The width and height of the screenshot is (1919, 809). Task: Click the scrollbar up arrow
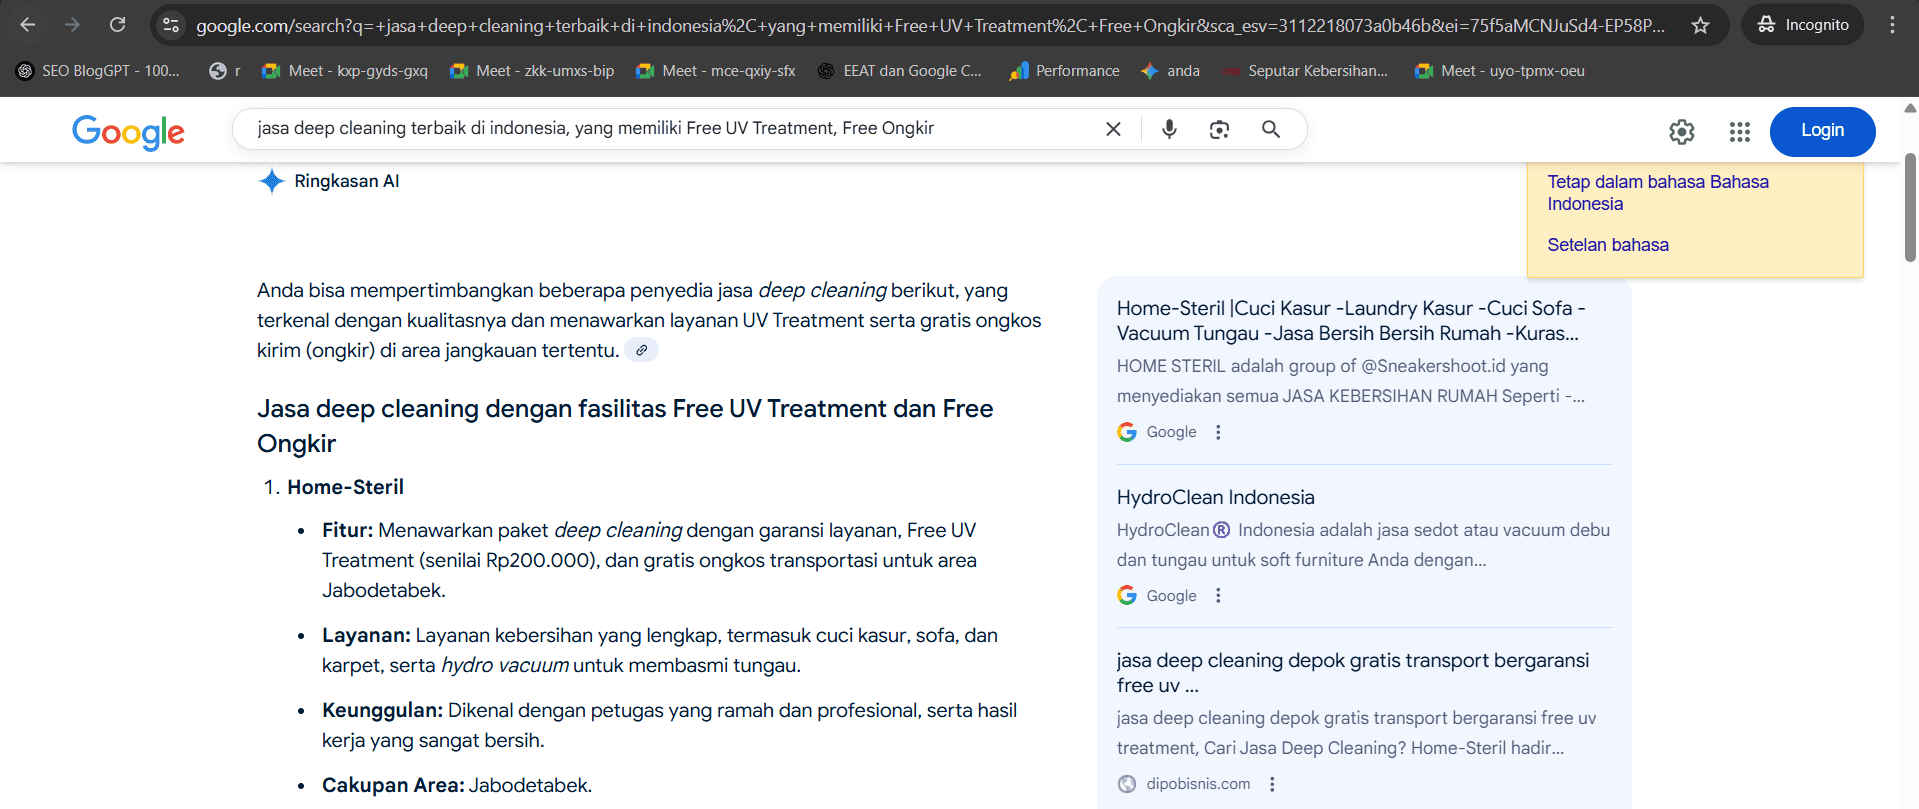click(1910, 107)
